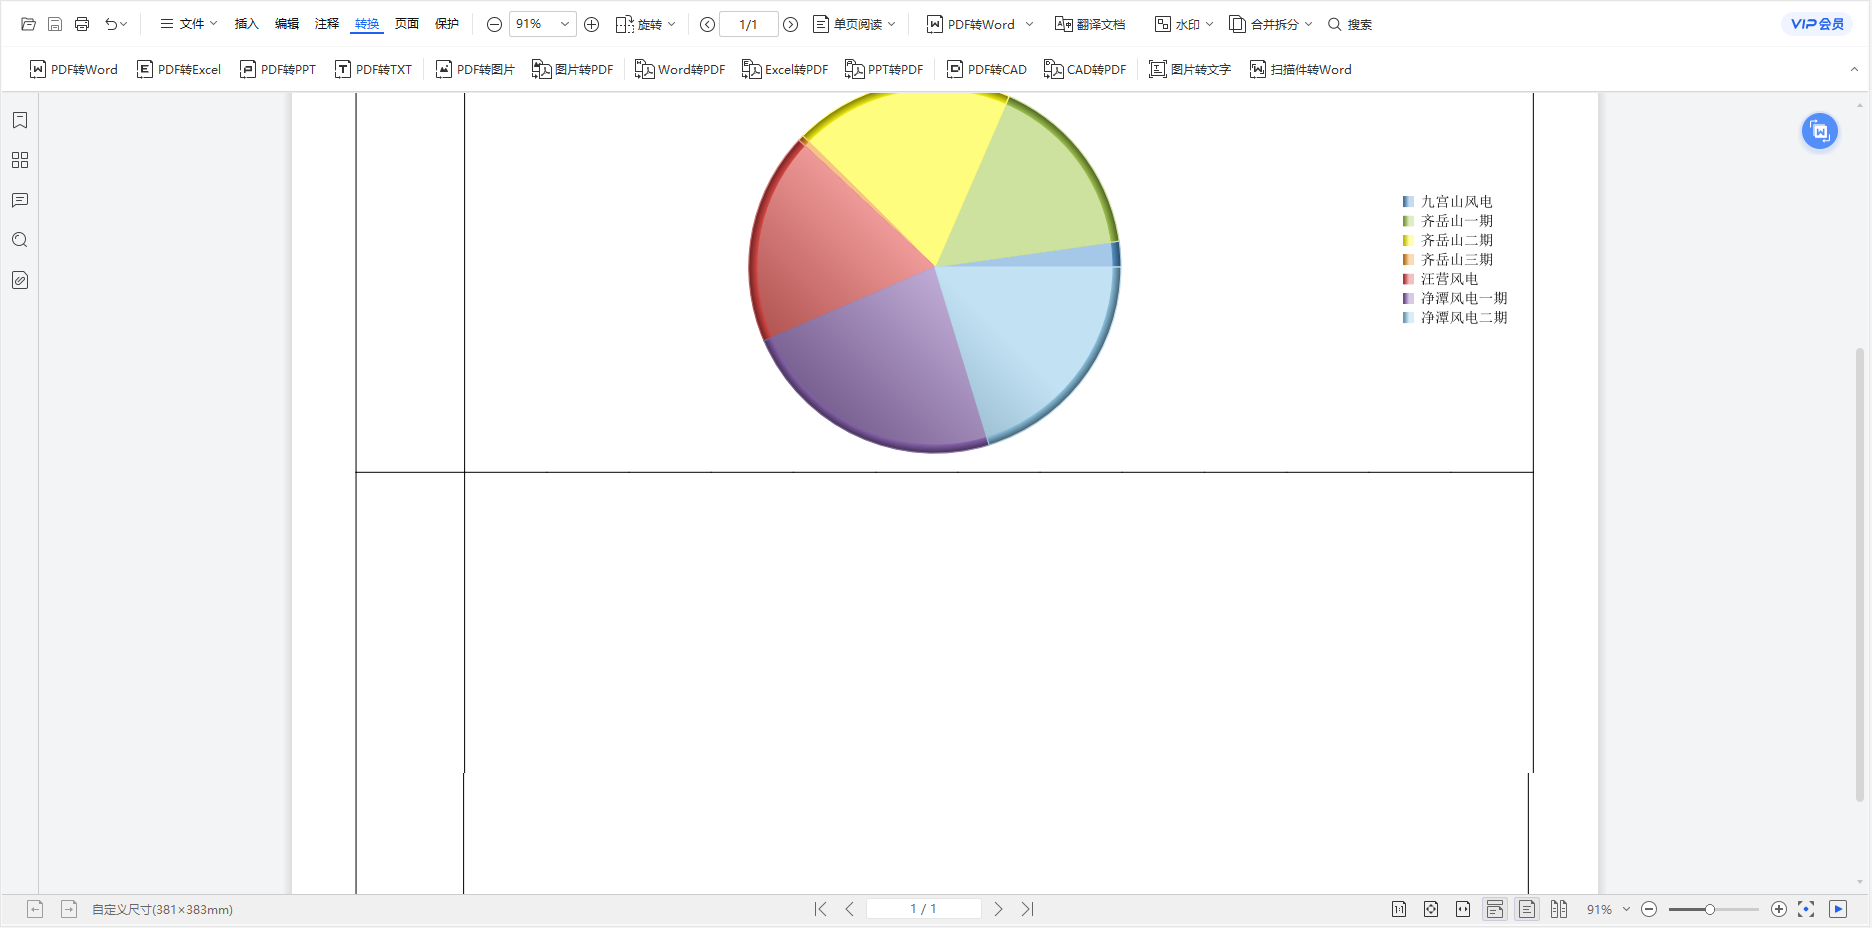Select two-page view icon in status bar
Screen dimensions: 1872x928
[1559, 909]
